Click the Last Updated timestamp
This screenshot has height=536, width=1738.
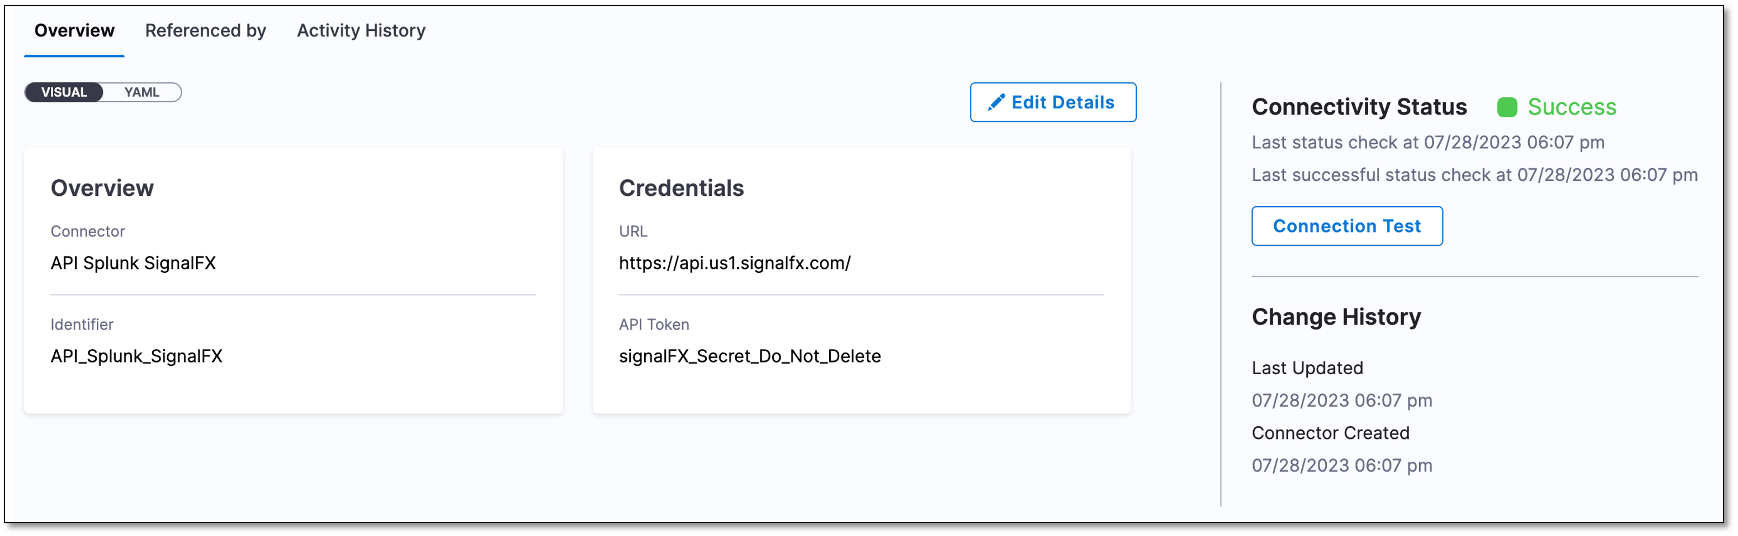pos(1342,401)
